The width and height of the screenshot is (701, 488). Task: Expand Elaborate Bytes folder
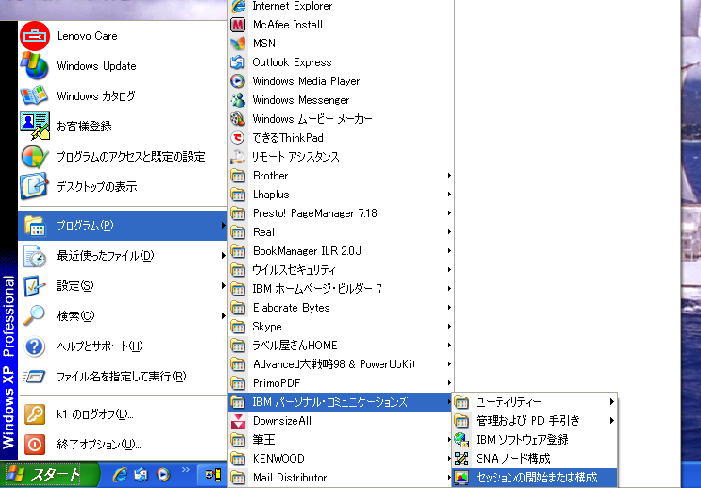[x=341, y=308]
